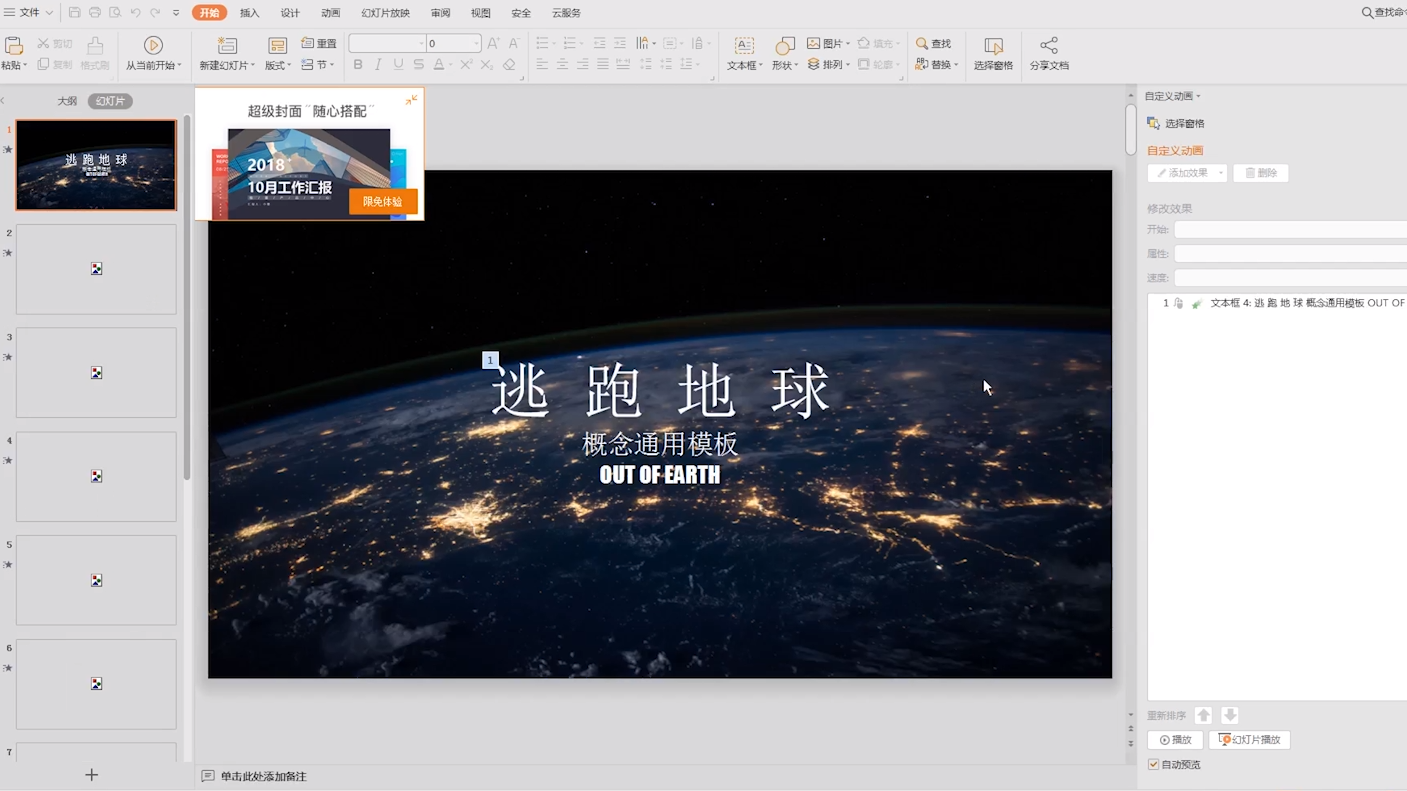
Task: Toggle Strikethrough formatting
Action: pyautogui.click(x=418, y=64)
